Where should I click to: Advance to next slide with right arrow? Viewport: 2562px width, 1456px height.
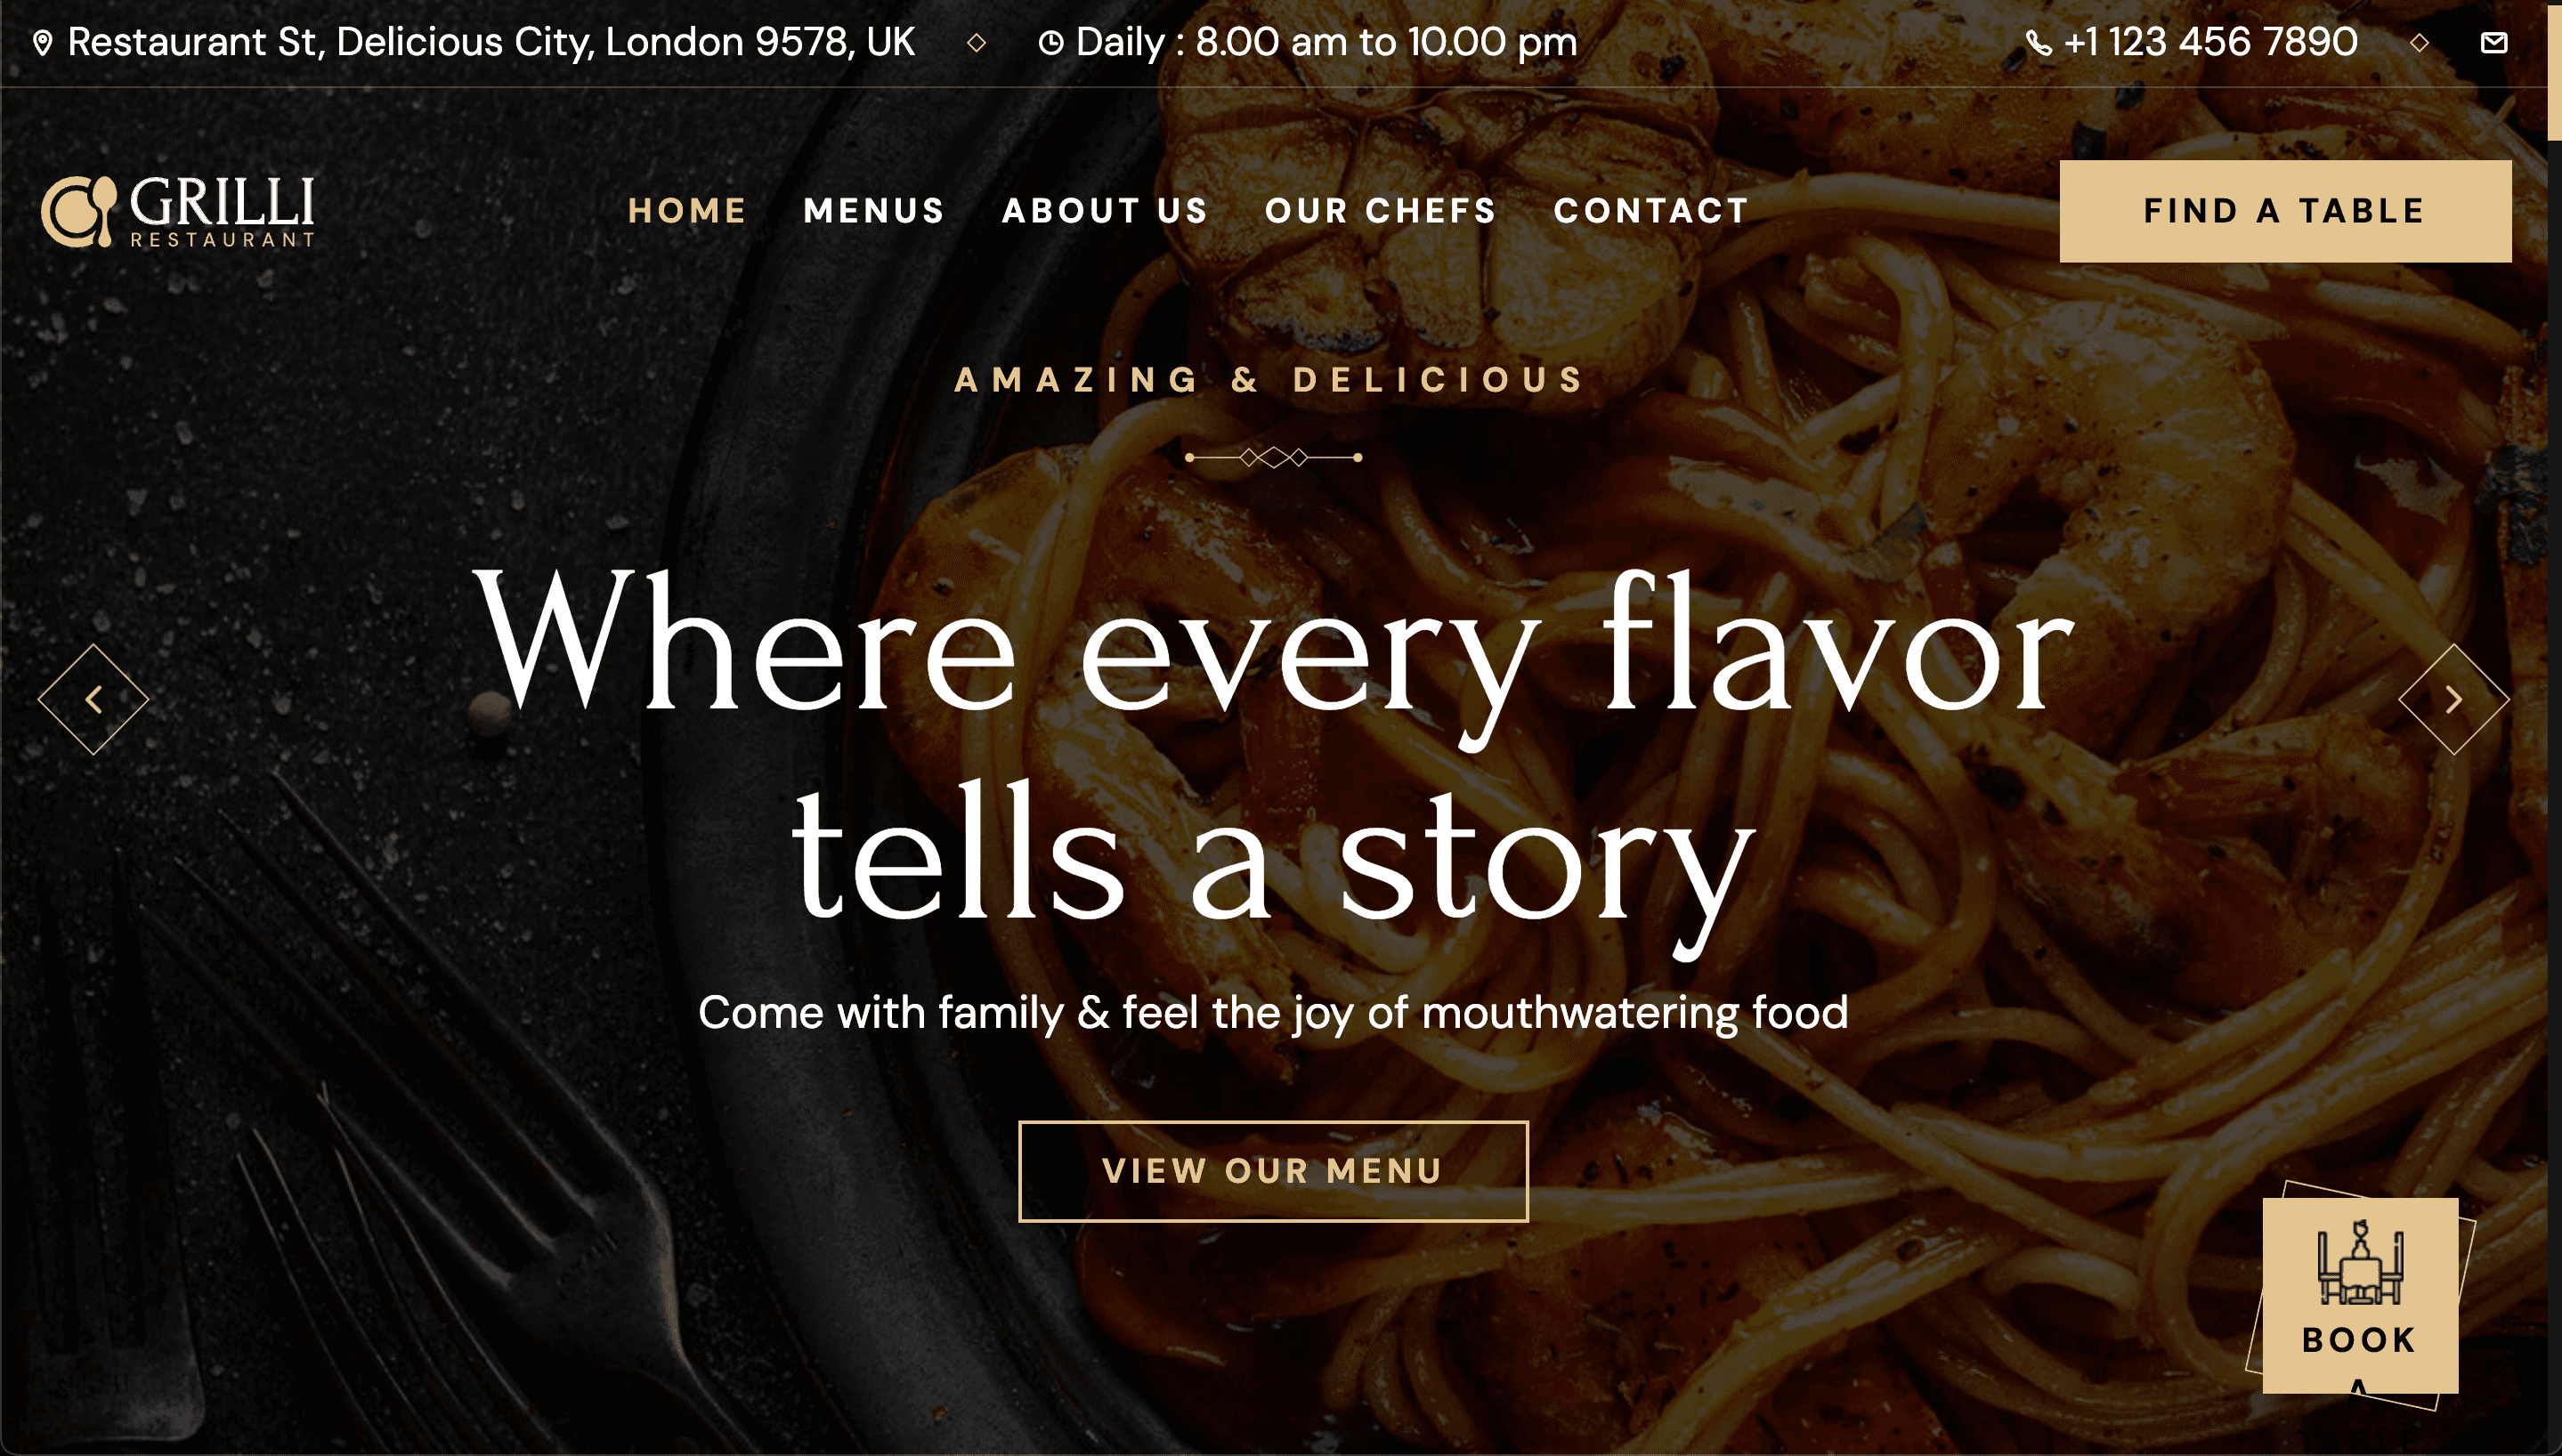tap(2453, 699)
